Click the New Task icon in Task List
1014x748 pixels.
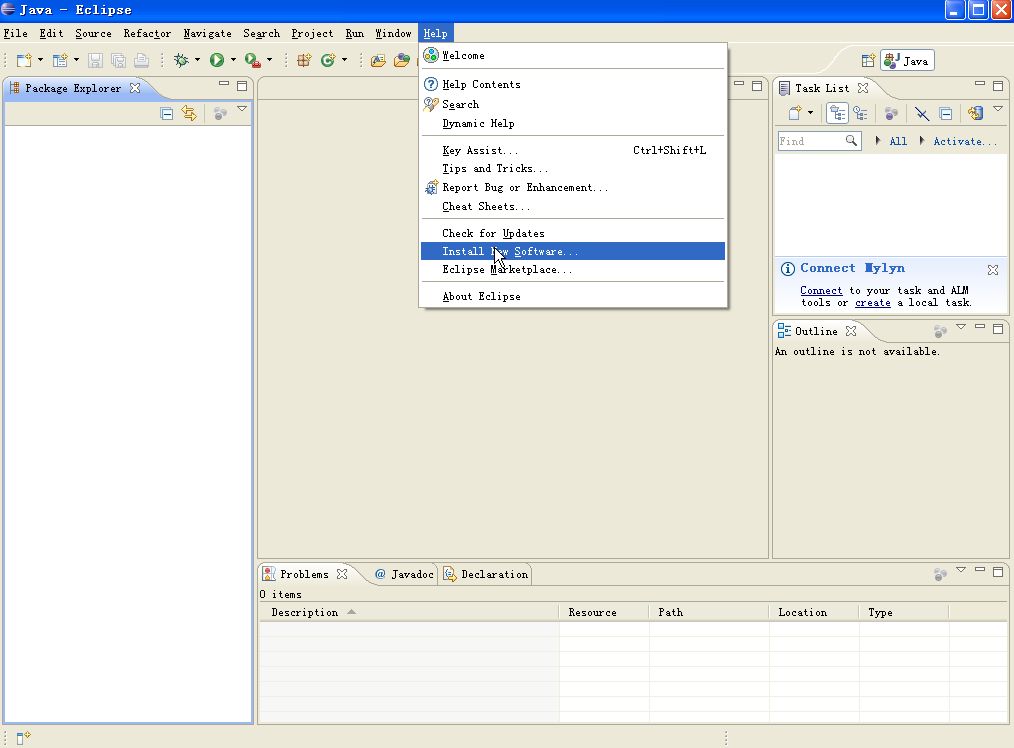click(x=795, y=114)
